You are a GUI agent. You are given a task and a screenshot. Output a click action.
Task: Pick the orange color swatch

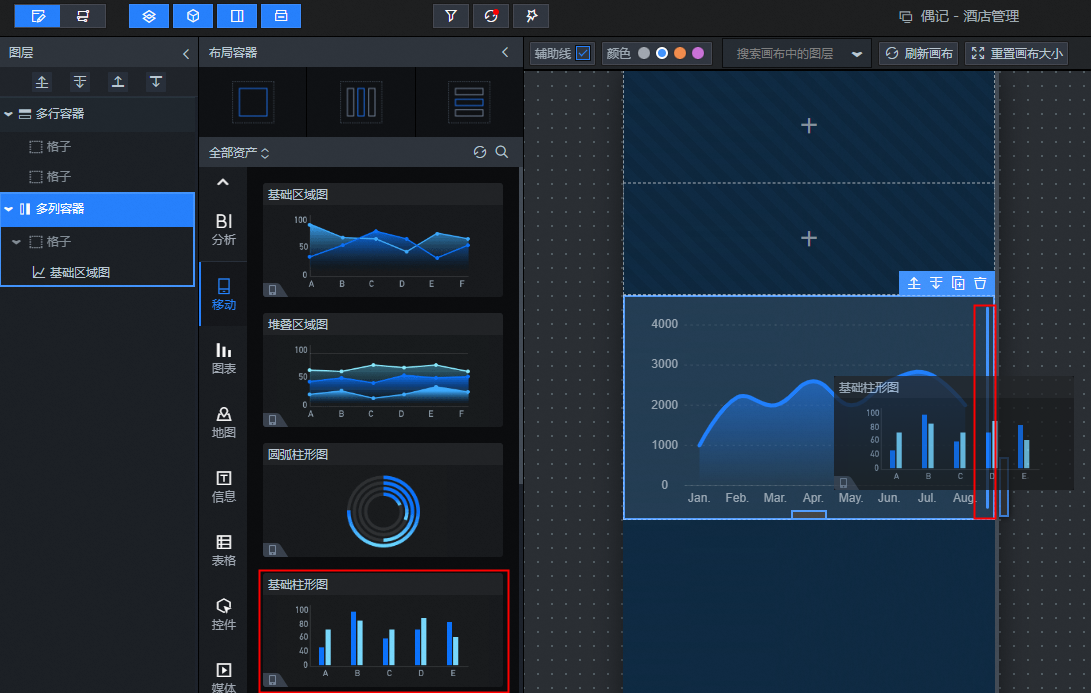(680, 53)
